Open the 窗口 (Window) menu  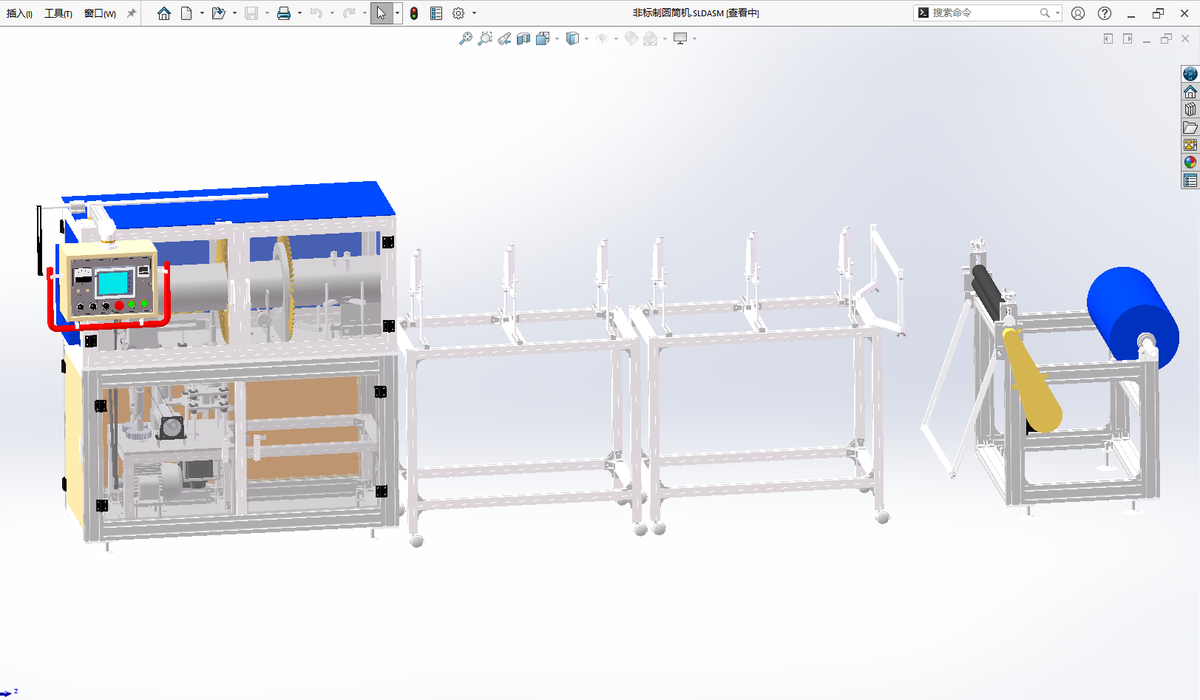tap(100, 14)
